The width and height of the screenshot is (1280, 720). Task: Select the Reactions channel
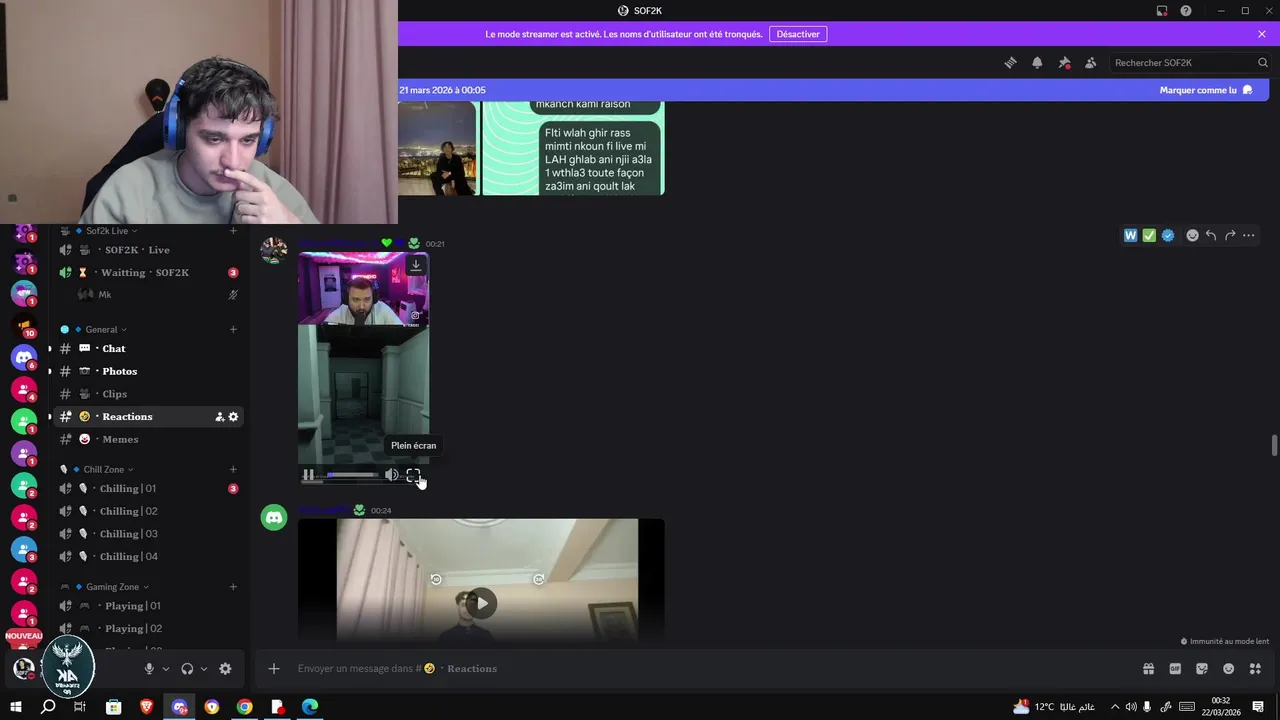click(148, 416)
